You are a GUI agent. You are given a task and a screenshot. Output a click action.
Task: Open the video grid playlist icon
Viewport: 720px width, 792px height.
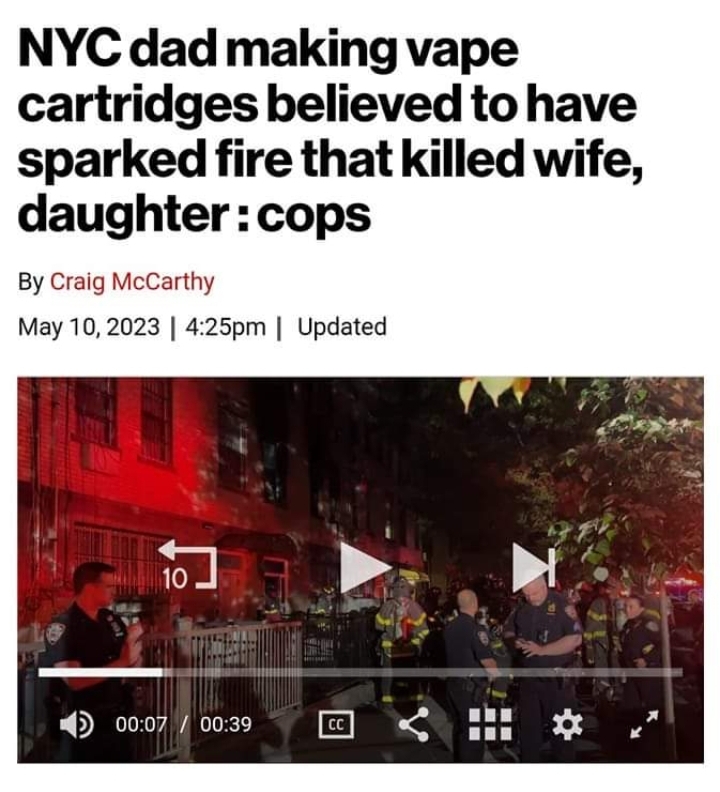point(490,724)
